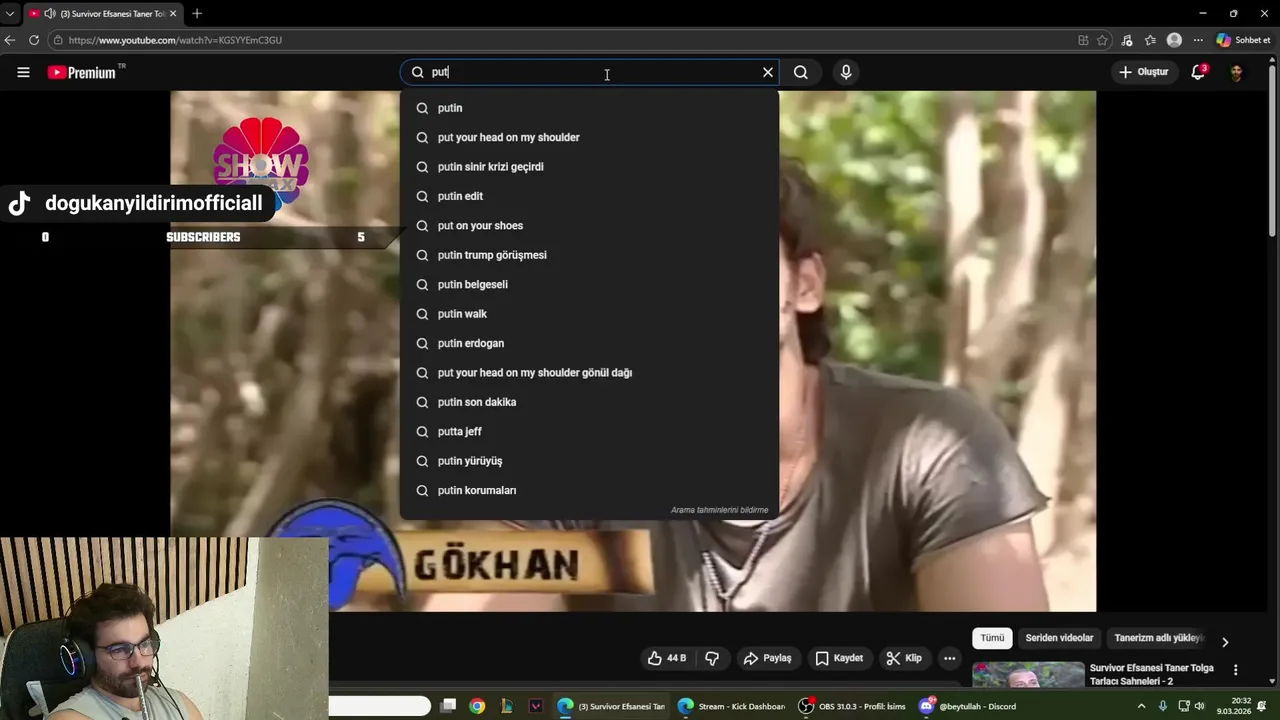Viewport: 1280px width, 720px height.
Task: Open Chrome from the taskbar
Action: pos(477,706)
